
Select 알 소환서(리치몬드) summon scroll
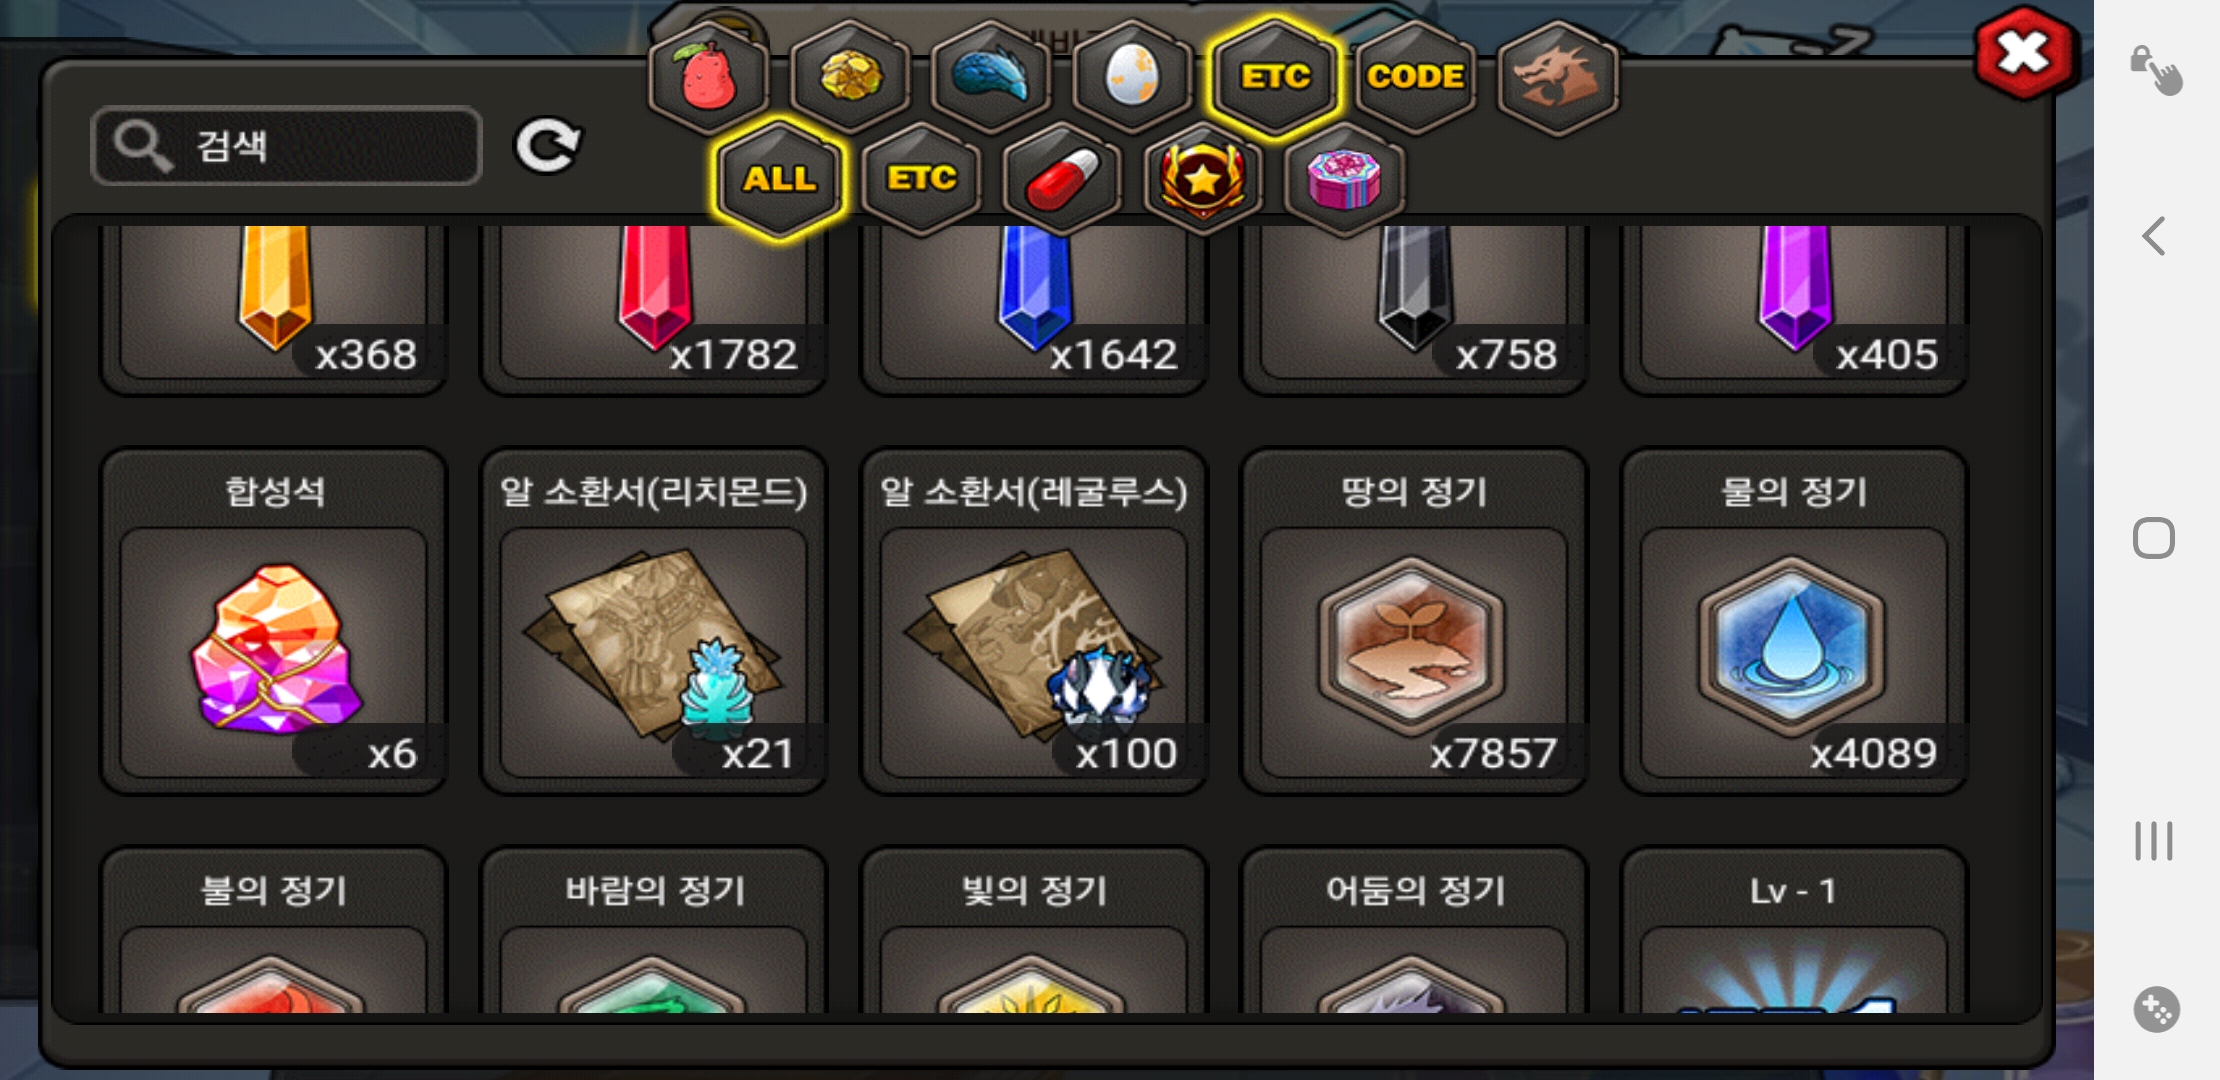click(x=654, y=621)
